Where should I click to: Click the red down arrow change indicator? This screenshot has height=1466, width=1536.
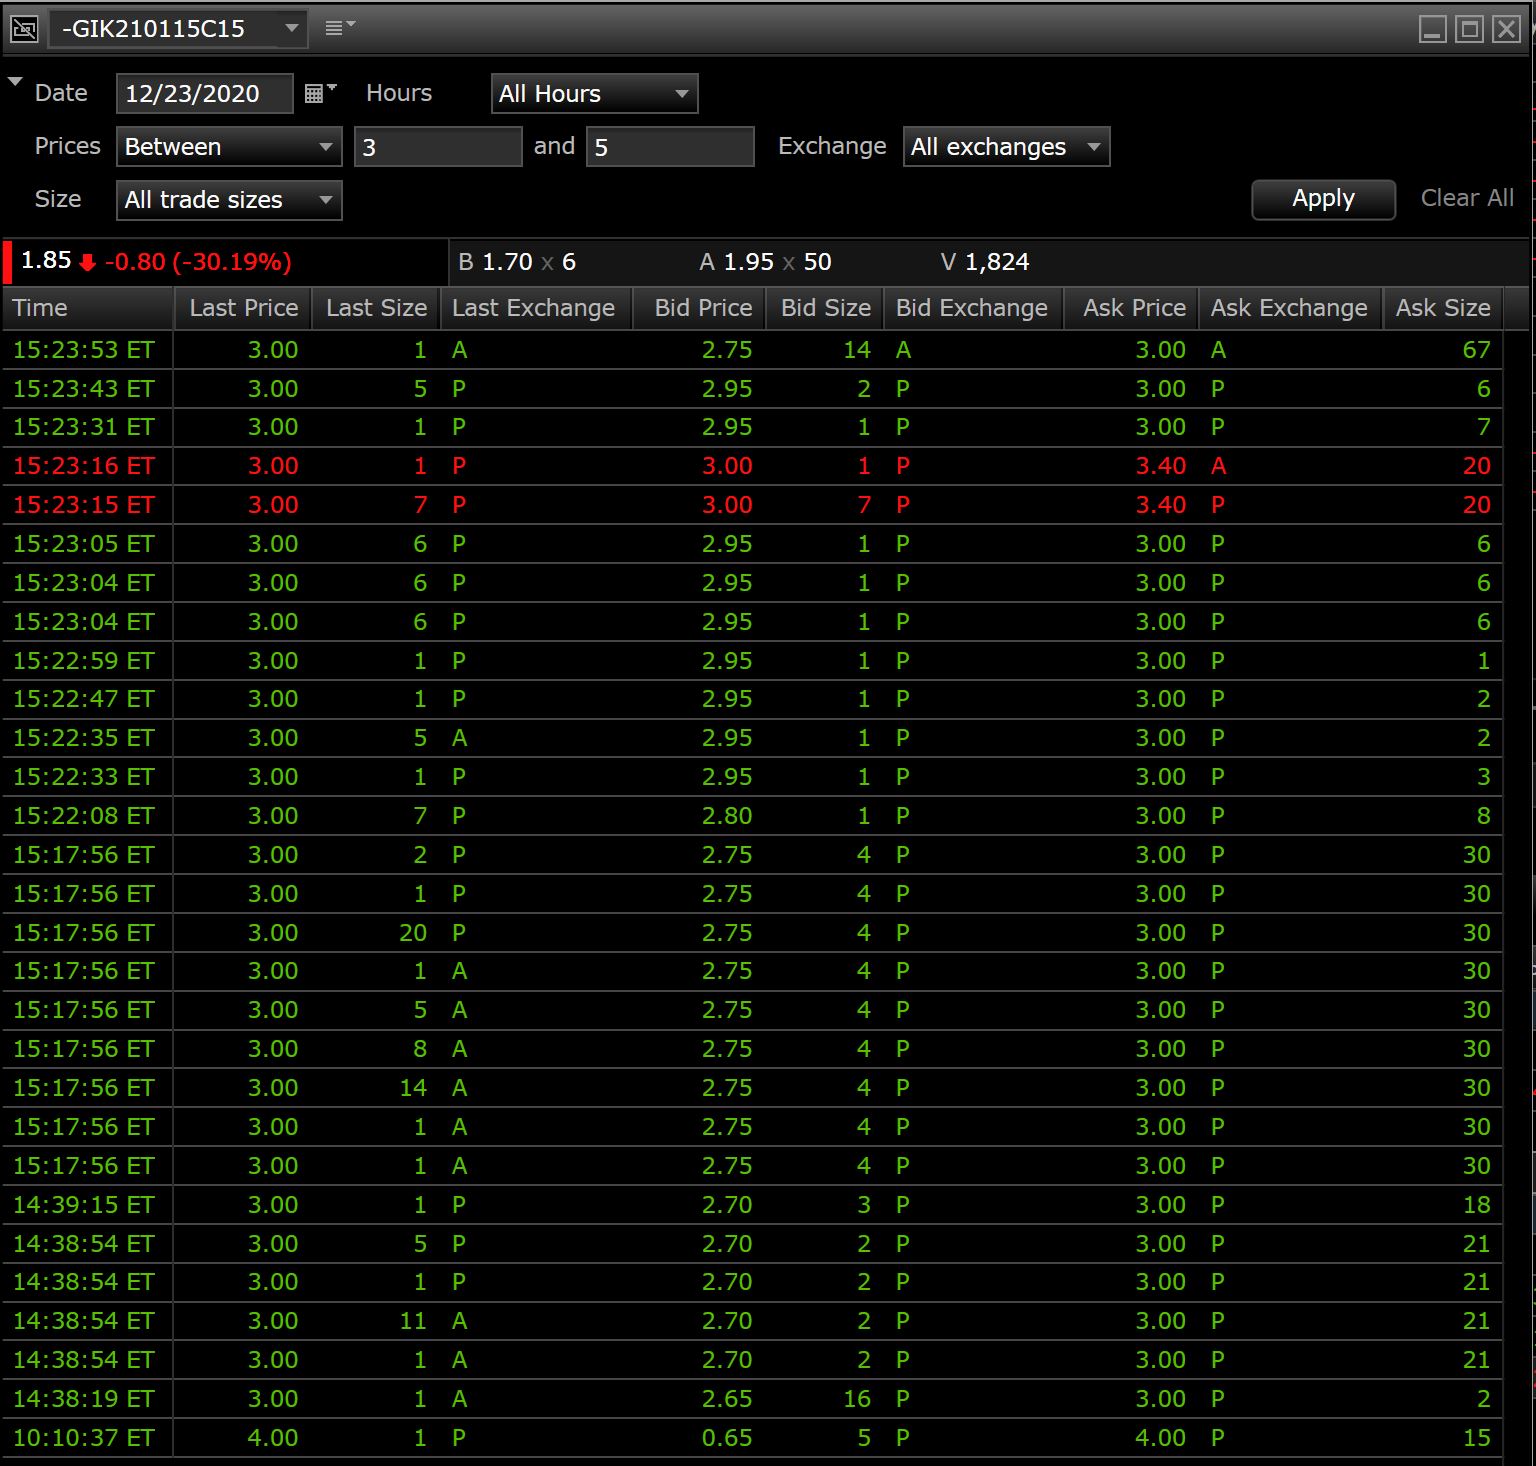pyautogui.click(x=88, y=263)
